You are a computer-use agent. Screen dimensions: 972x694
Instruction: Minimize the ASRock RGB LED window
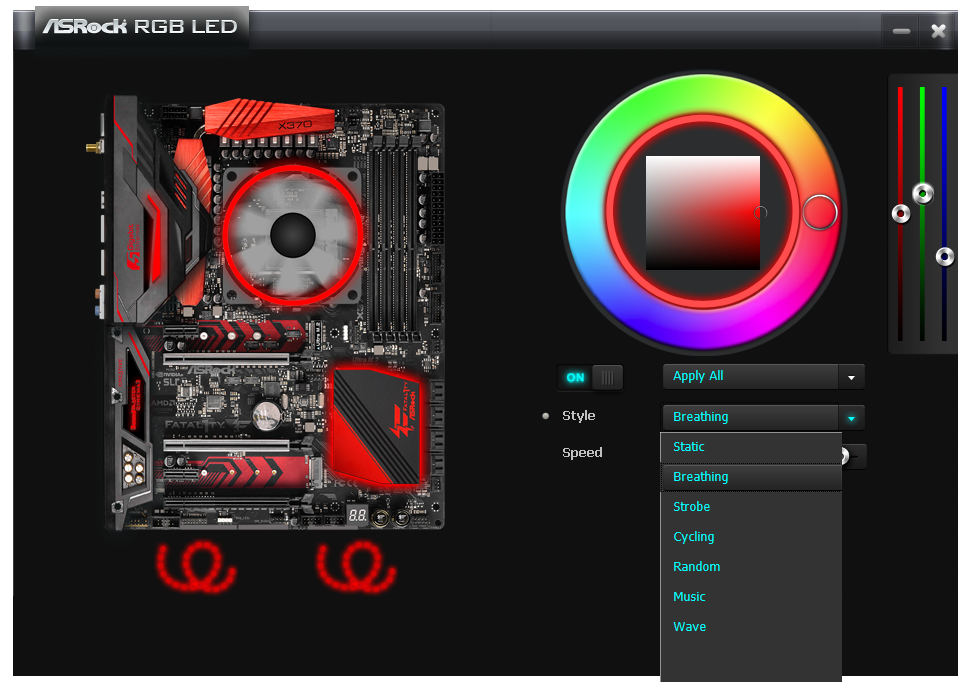(x=901, y=31)
